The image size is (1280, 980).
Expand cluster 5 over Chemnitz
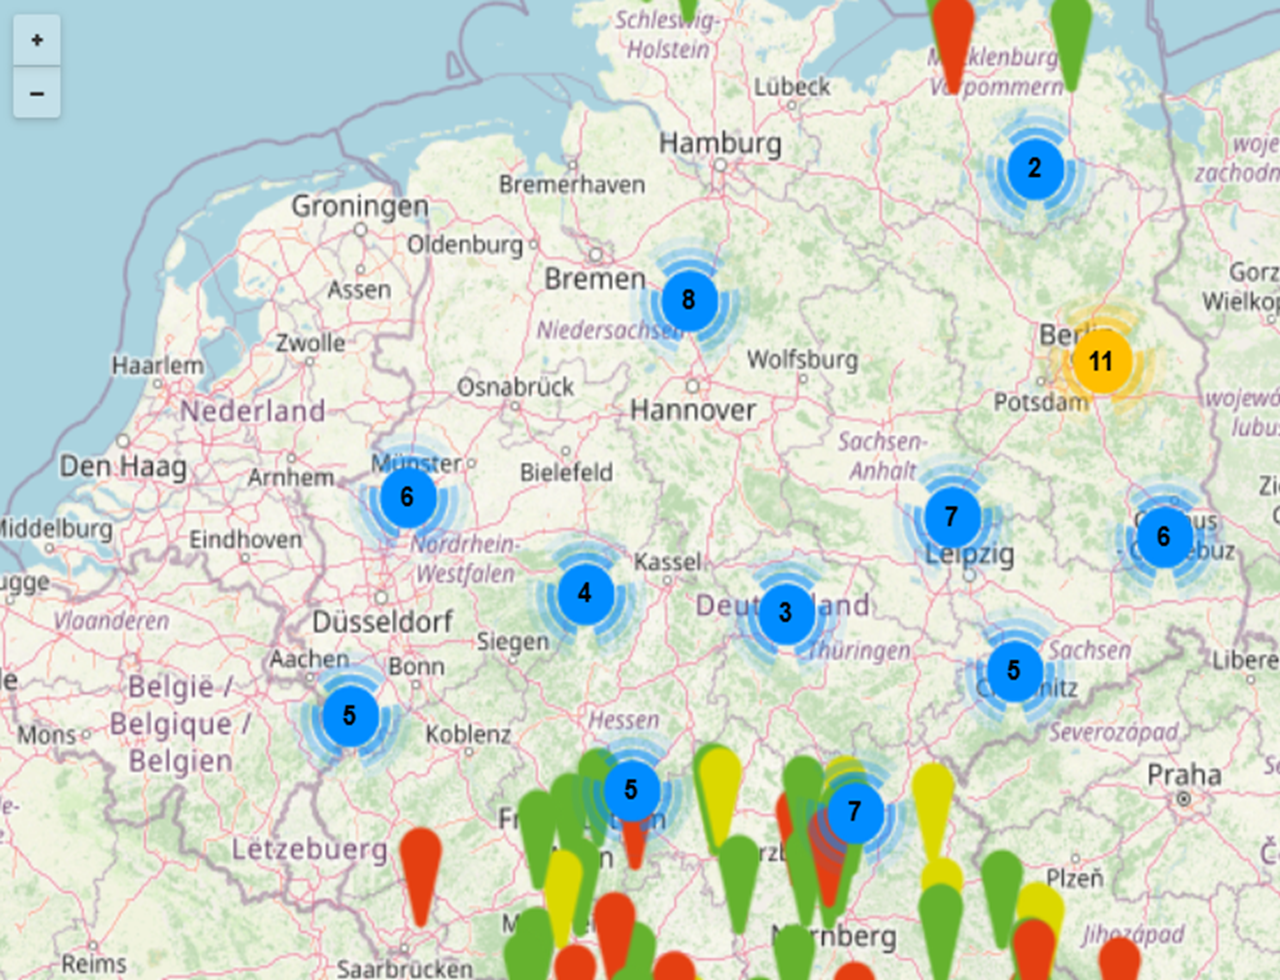pyautogui.click(x=1014, y=671)
